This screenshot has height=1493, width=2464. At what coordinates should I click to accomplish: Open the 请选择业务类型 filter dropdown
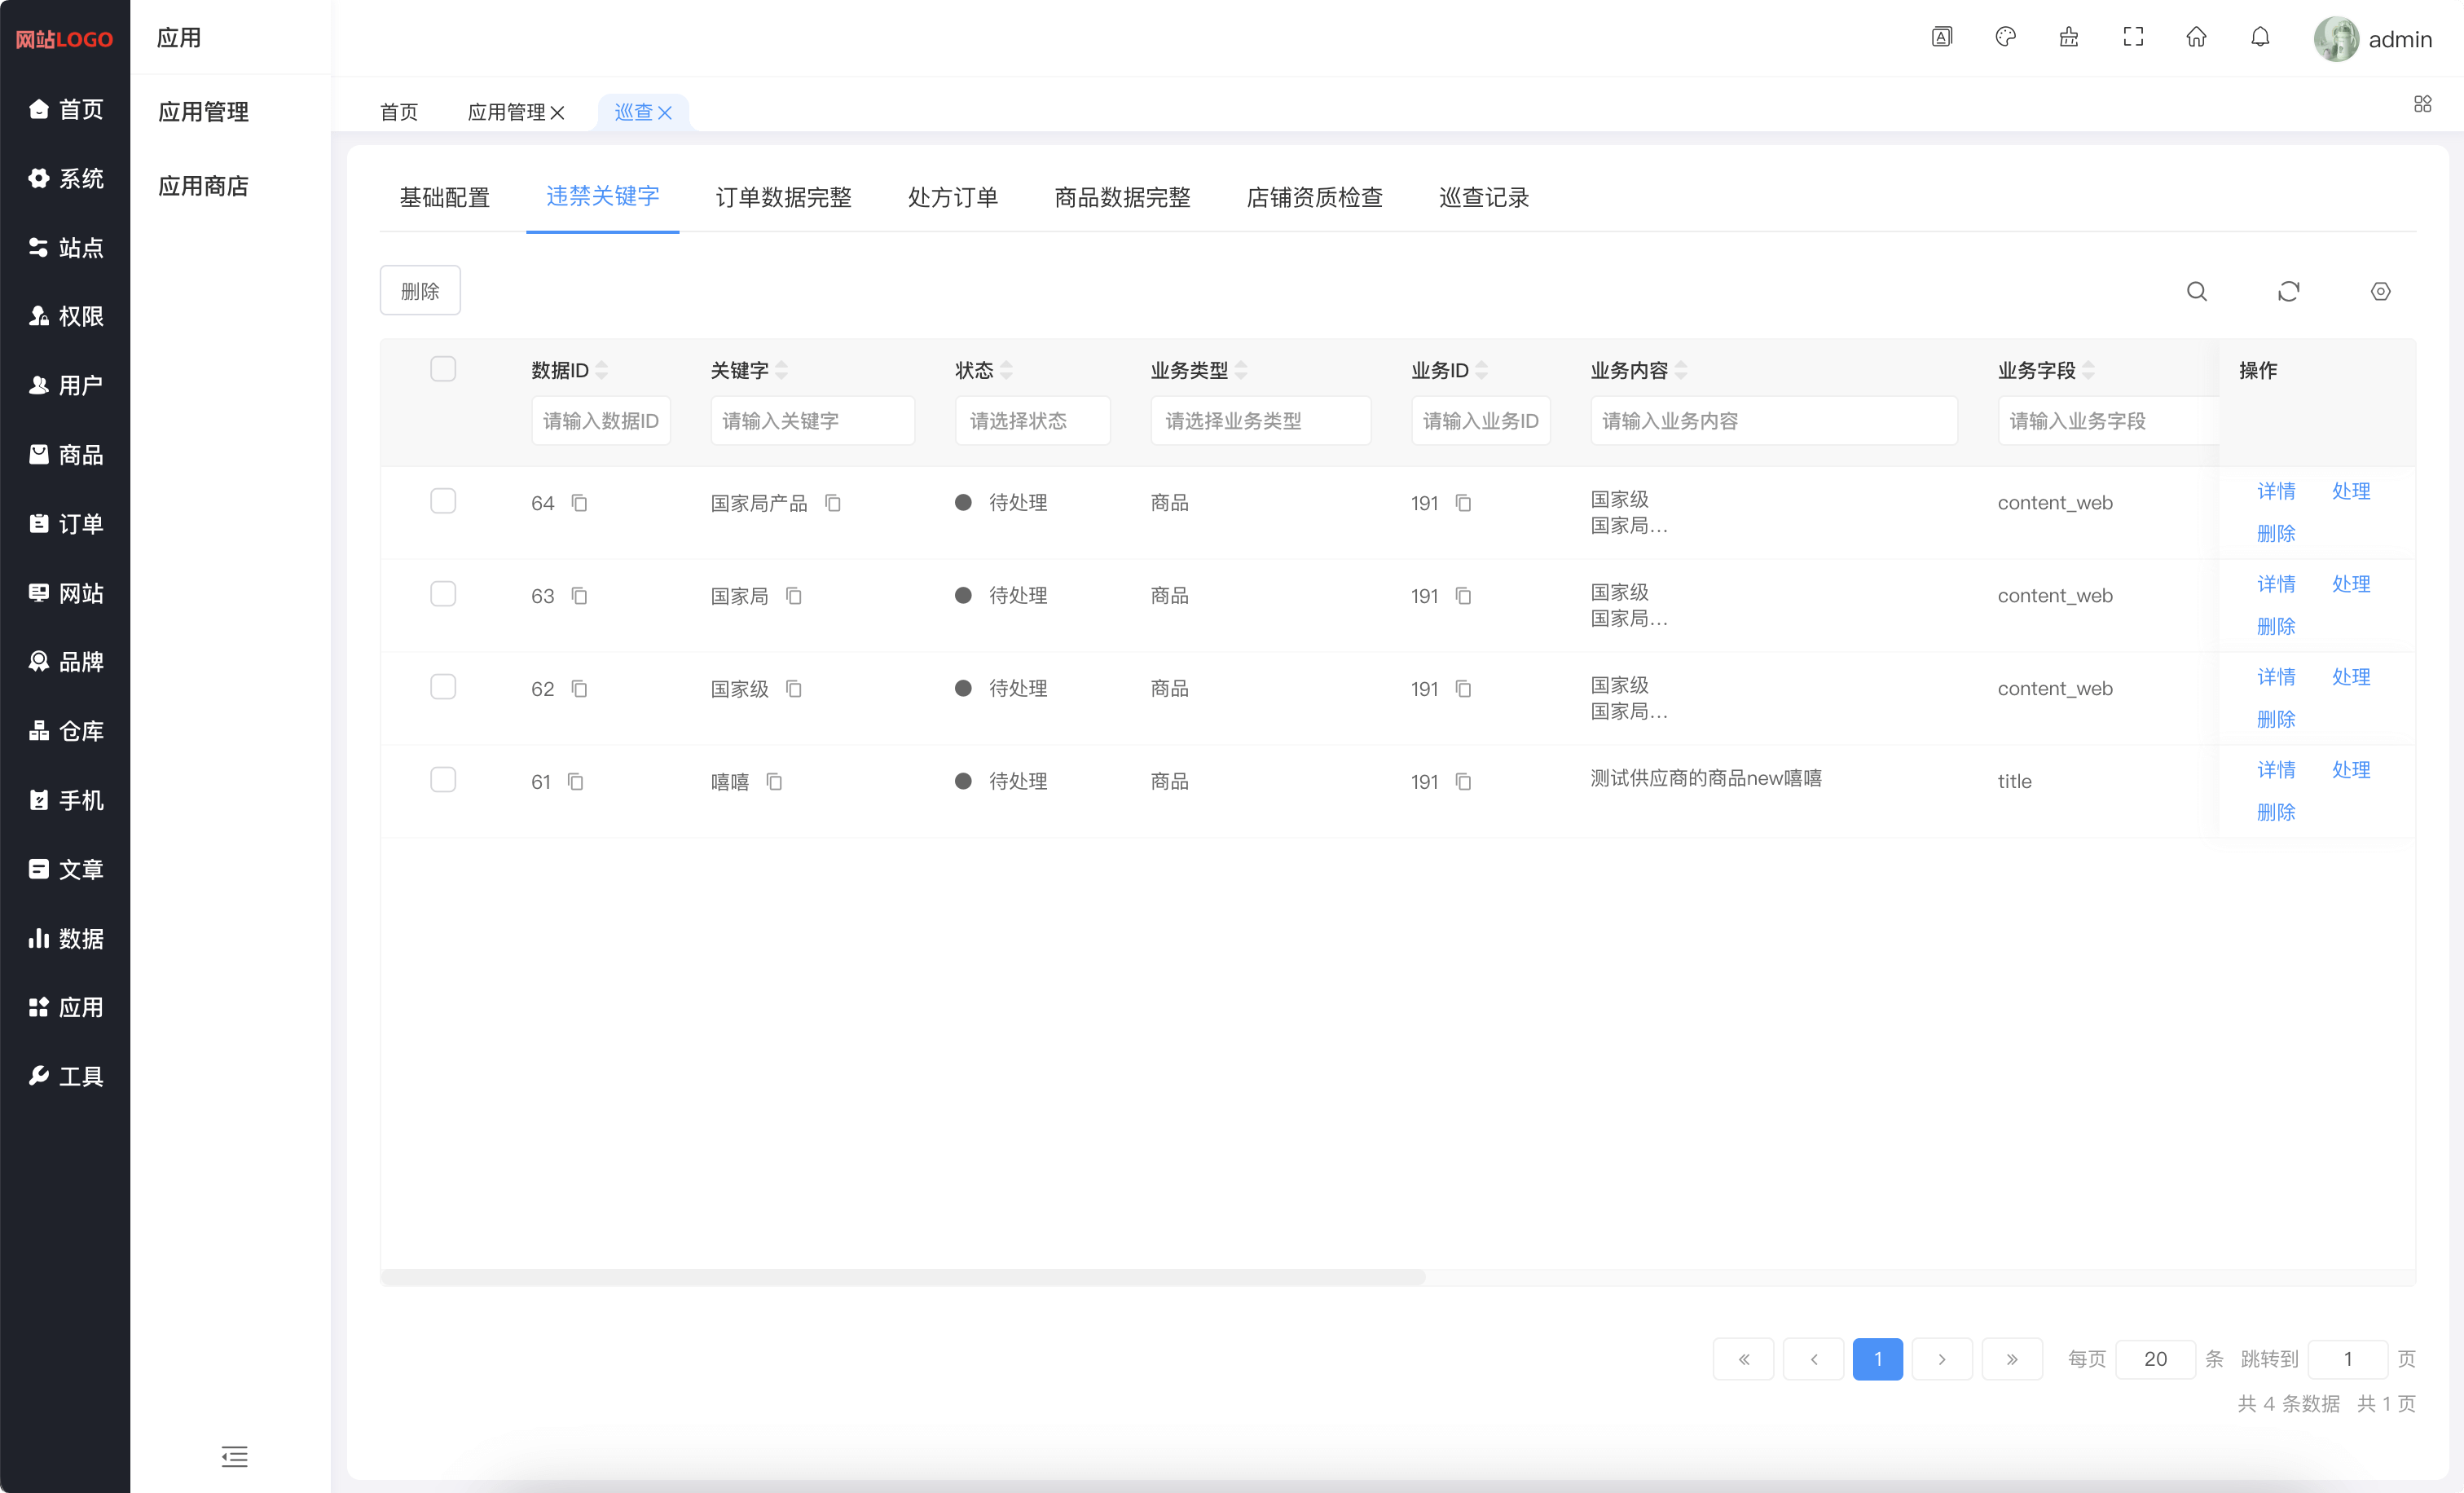point(1259,421)
